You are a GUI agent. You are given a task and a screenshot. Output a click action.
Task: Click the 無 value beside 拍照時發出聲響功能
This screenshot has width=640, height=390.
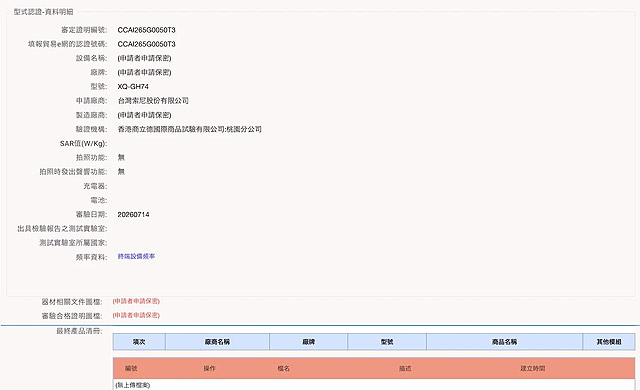121,172
